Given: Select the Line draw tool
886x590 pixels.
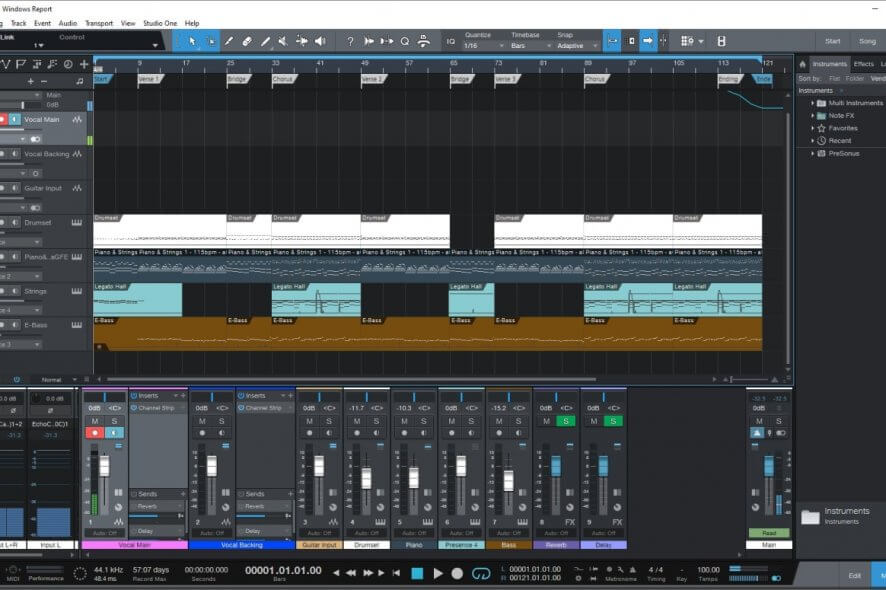Looking at the screenshot, I should click(x=265, y=41).
